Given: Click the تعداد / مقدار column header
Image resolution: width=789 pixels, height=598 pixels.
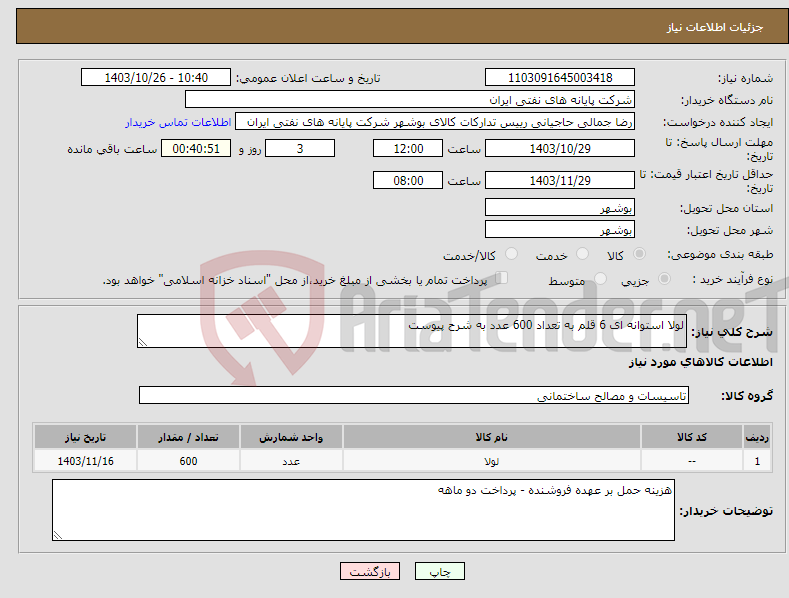Looking at the screenshot, I should (188, 437).
